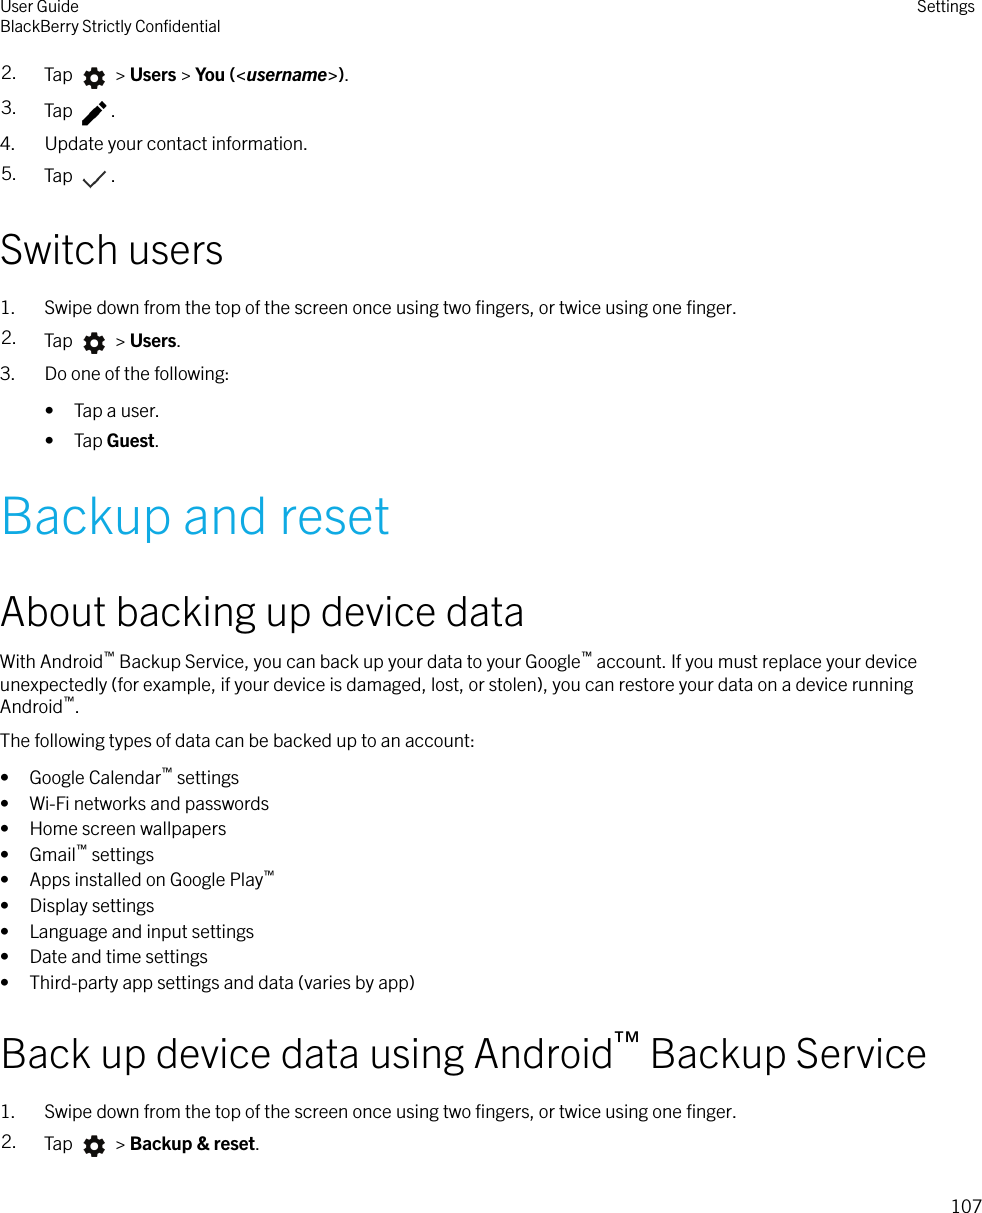Click the bold Backup & reset text
Screen dimensions: 982x1213
tap(193, 1144)
